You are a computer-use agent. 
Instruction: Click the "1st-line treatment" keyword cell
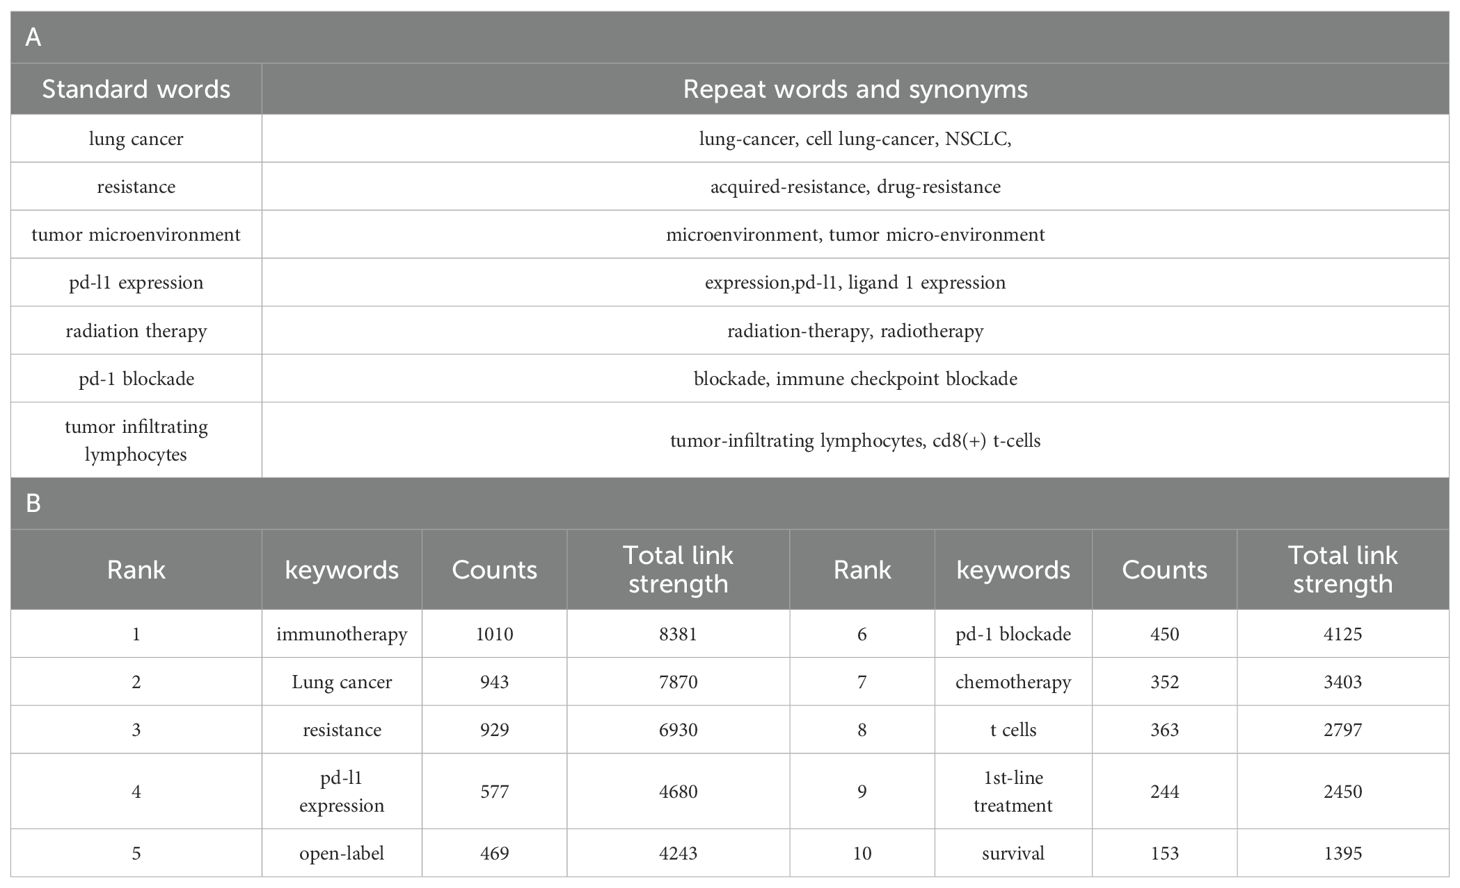pyautogui.click(x=1013, y=791)
